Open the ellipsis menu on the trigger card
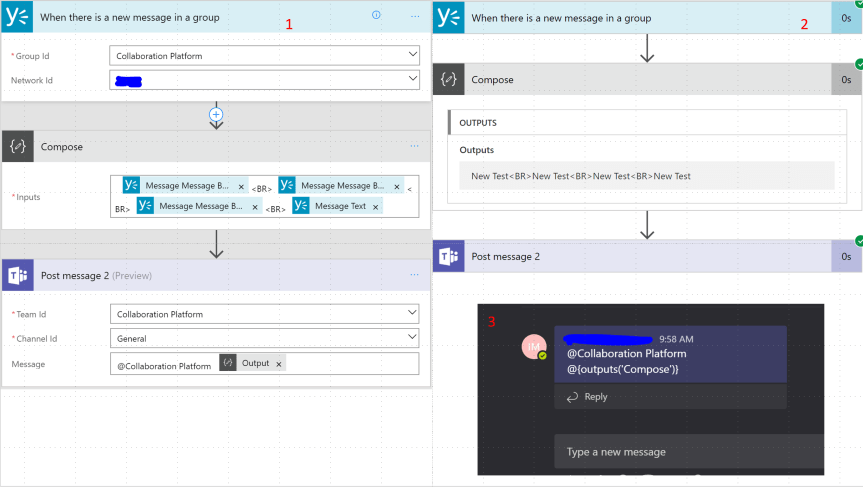 pos(415,17)
